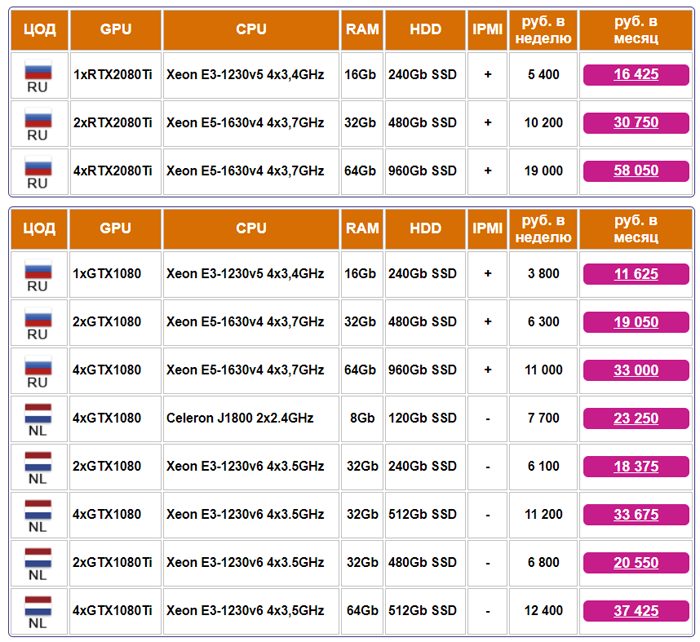The width and height of the screenshot is (700, 642).
Task: Open the 30 750 monthly price link
Action: [636, 123]
